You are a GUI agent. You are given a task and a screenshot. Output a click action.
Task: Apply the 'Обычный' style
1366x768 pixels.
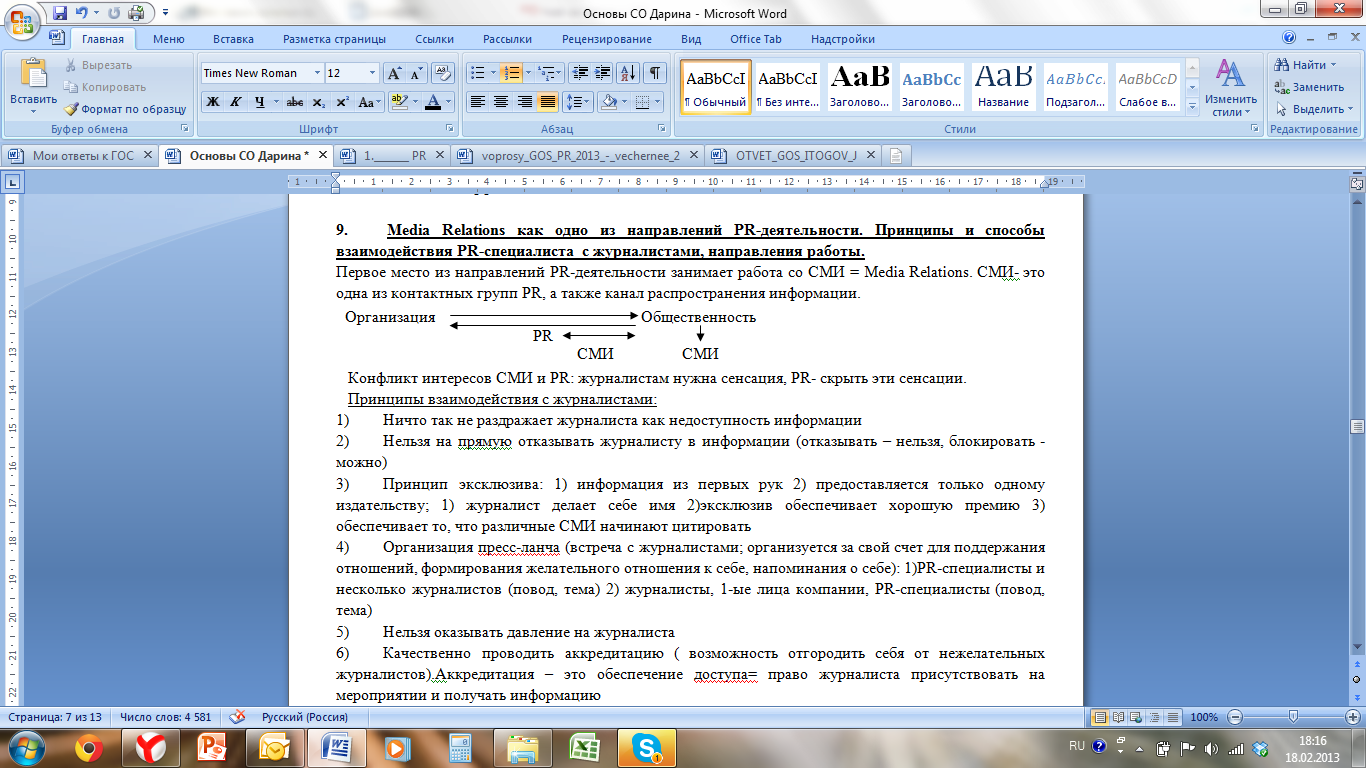715,87
